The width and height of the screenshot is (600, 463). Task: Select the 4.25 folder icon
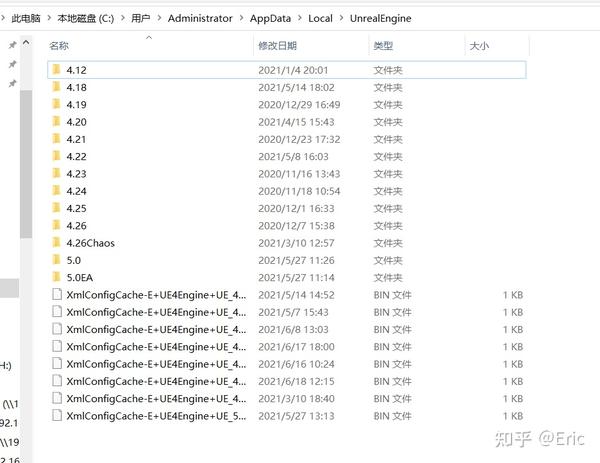tap(57, 208)
